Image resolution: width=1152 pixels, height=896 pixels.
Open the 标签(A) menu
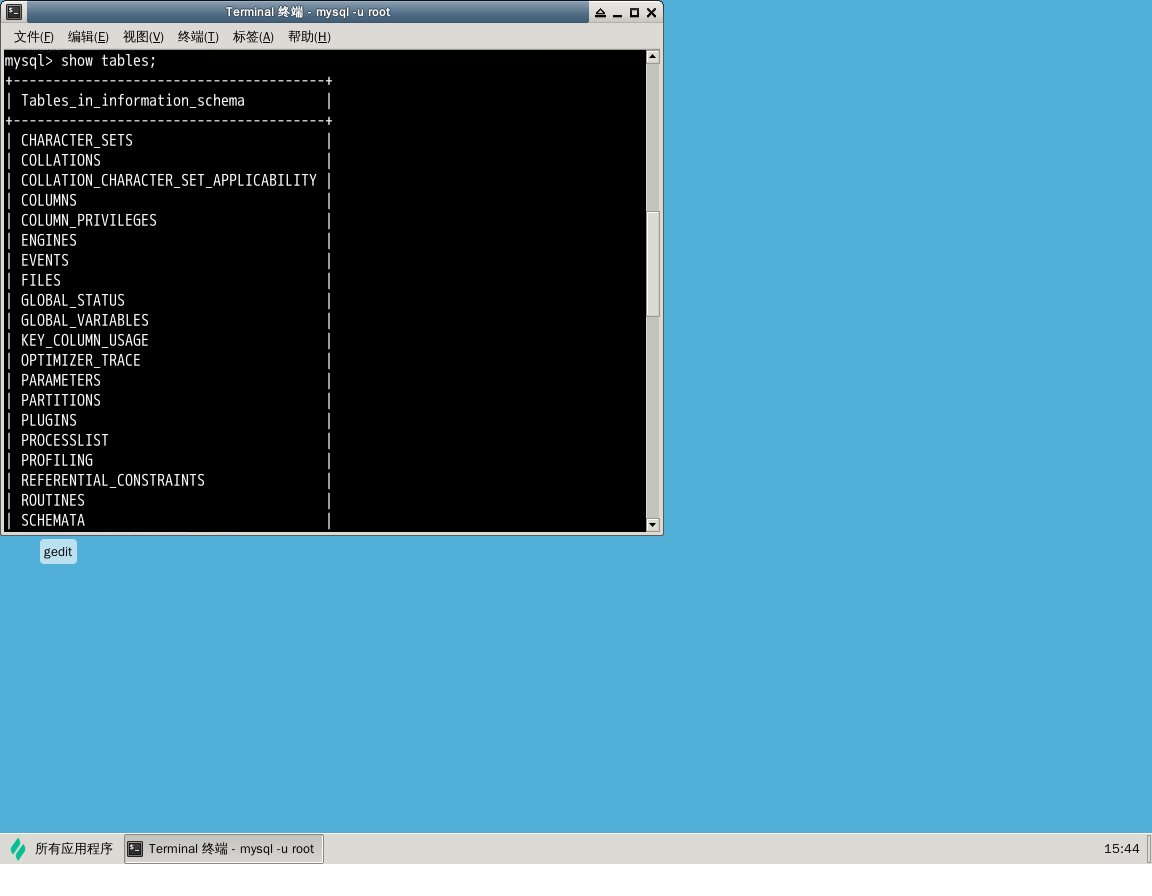click(252, 37)
